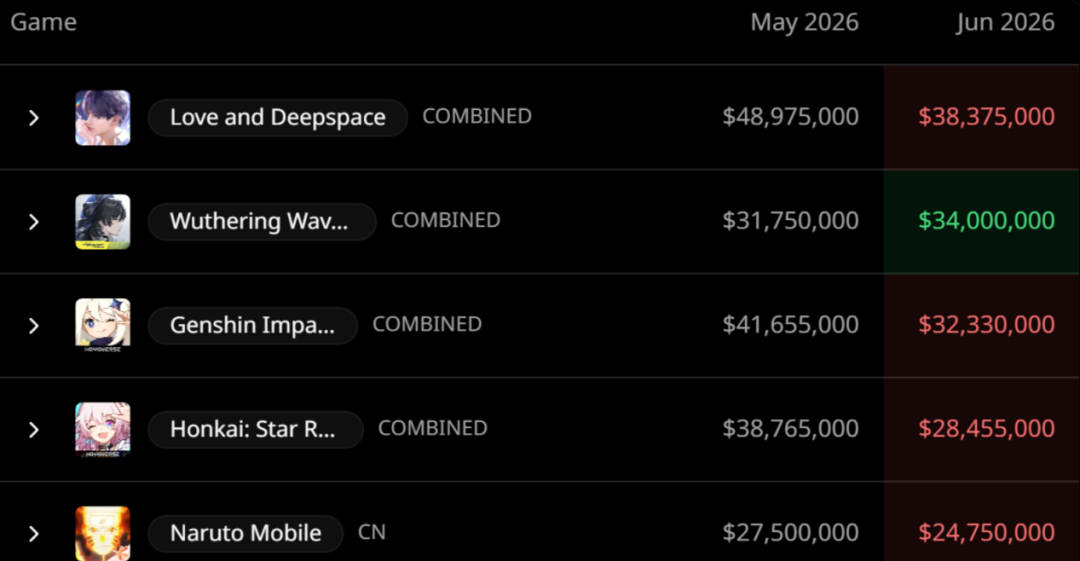The image size is (1080, 561).
Task: Select the Wuthering Wav... name pill
Action: click(x=262, y=221)
